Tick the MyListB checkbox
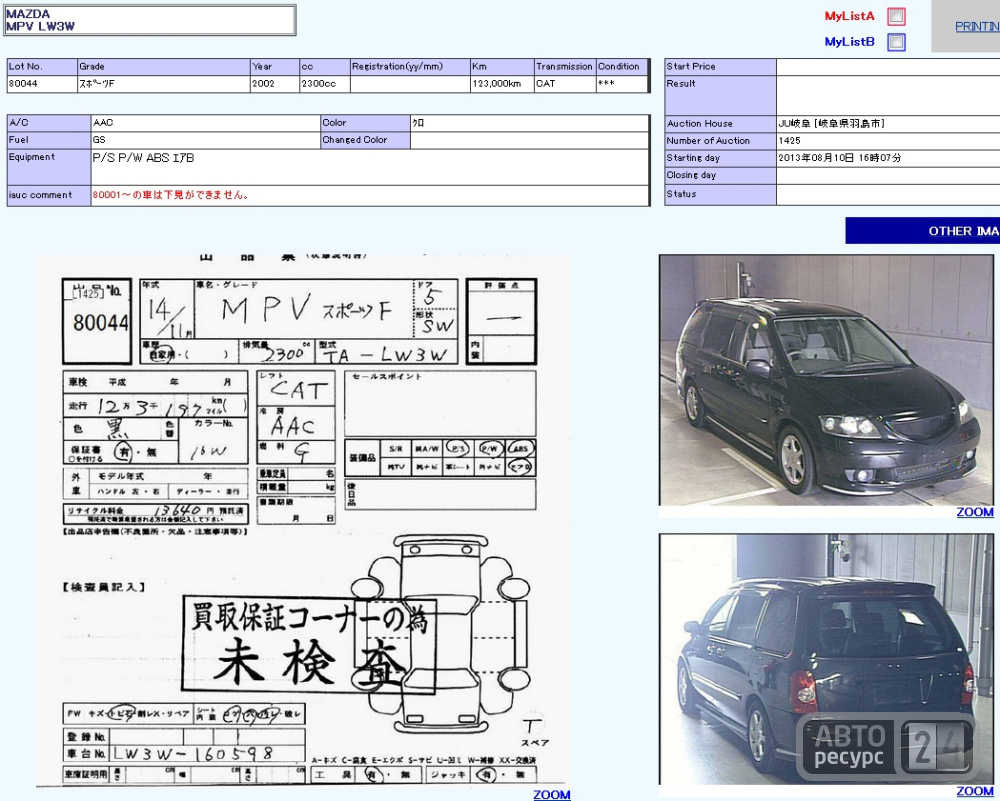 pyautogui.click(x=896, y=42)
